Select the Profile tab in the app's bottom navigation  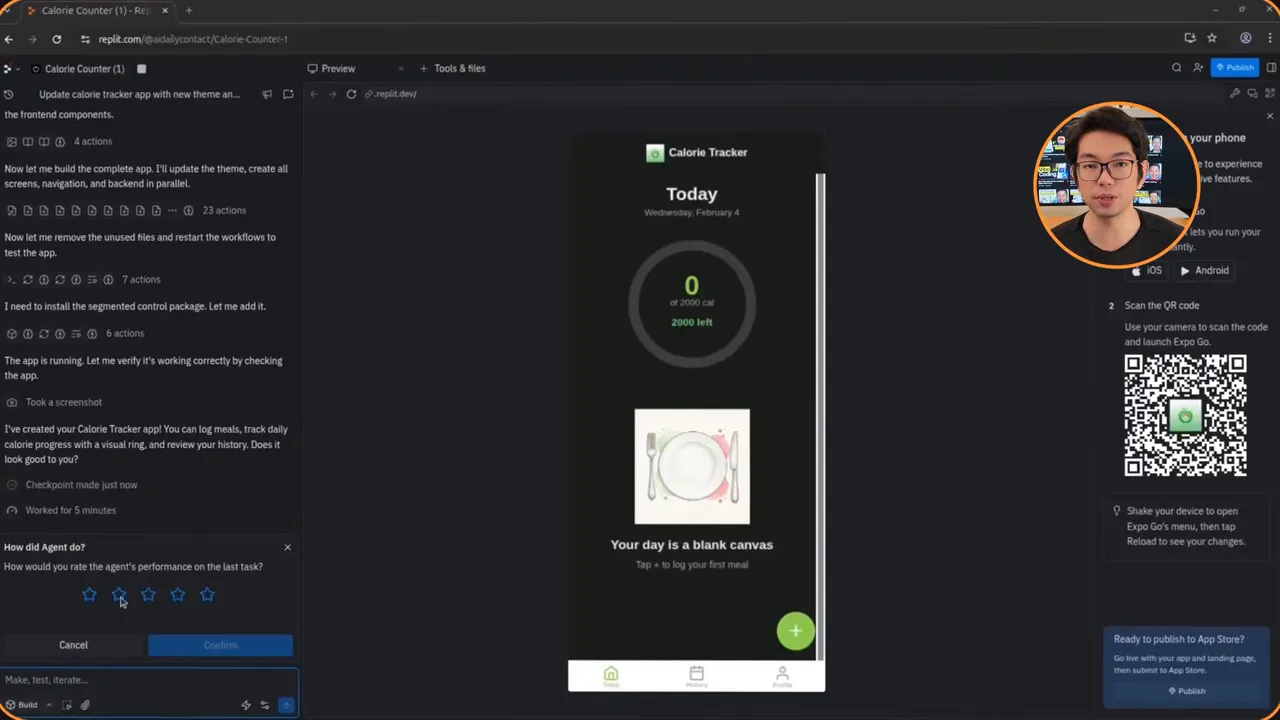(x=782, y=675)
